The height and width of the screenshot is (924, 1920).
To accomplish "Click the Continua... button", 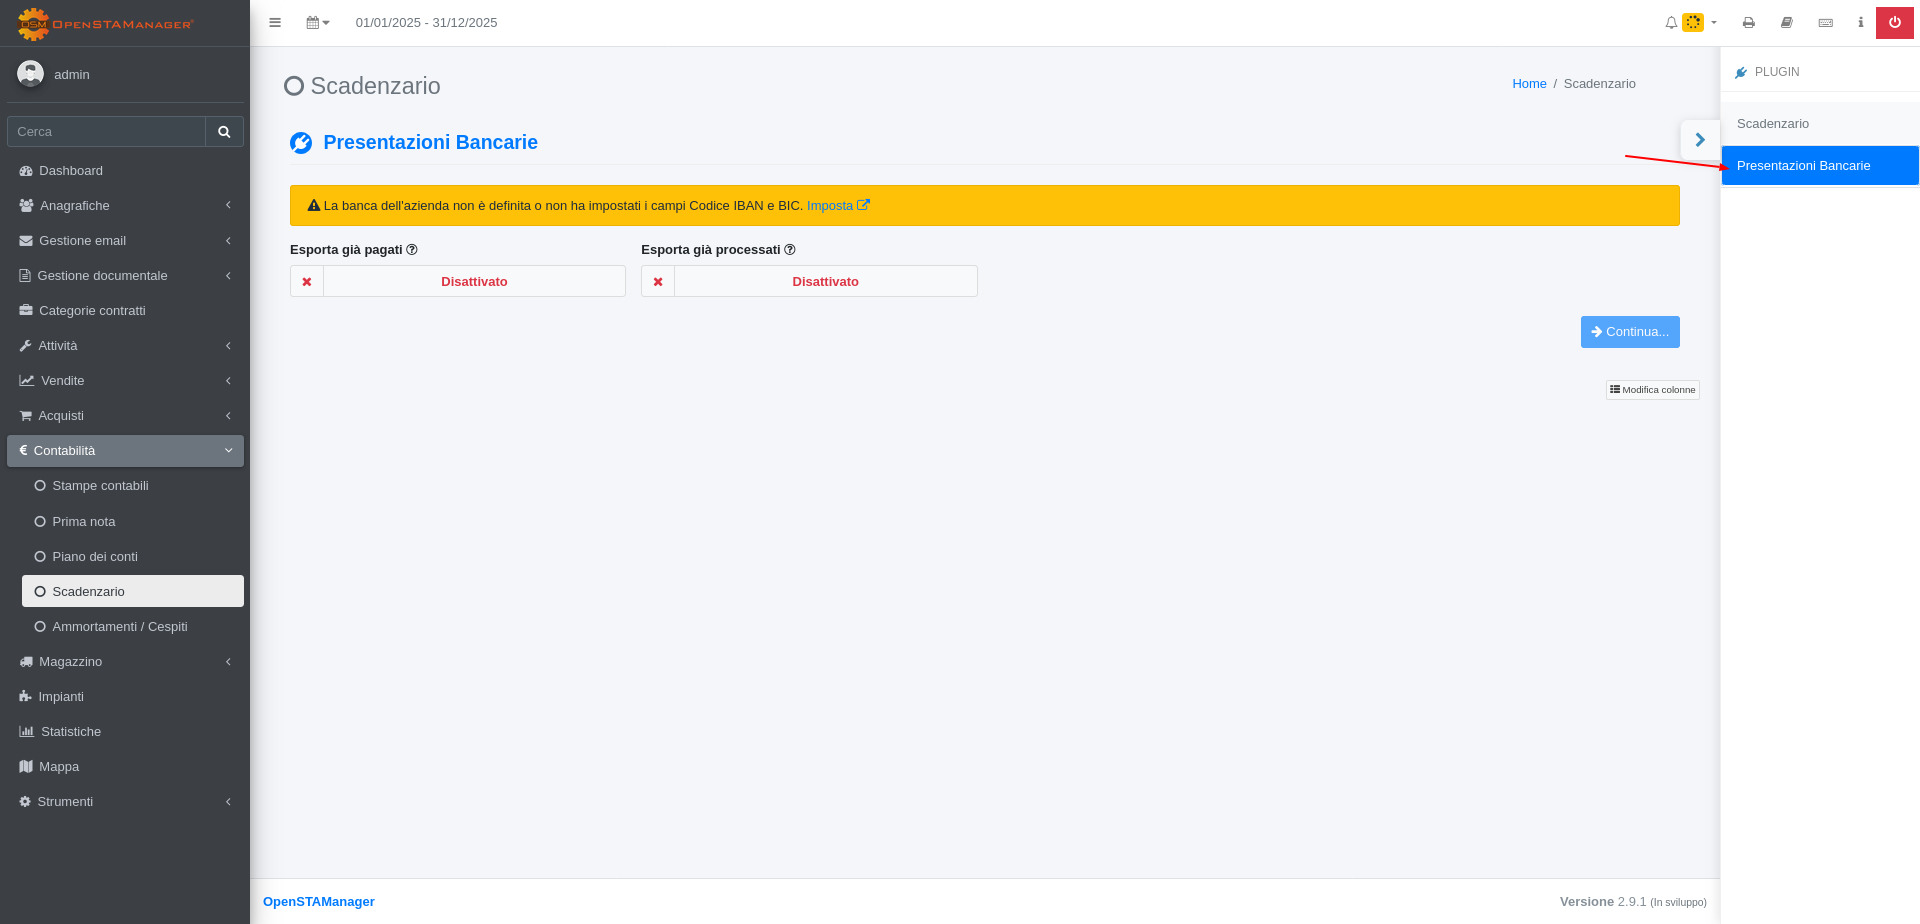I will point(1630,332).
